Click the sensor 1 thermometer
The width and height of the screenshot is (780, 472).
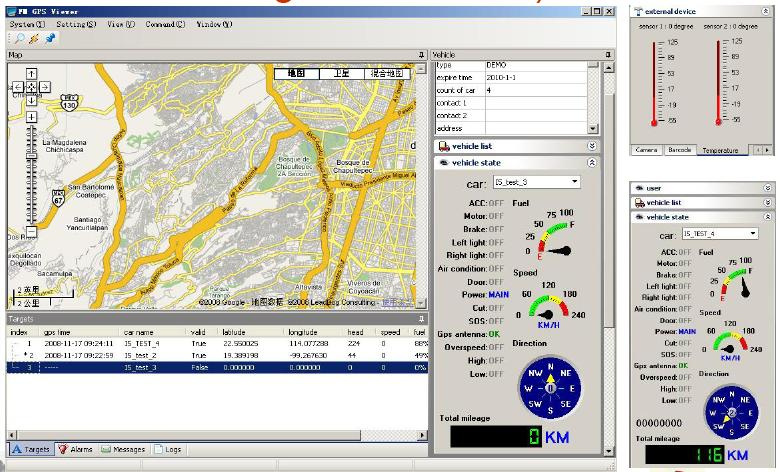coord(654,82)
